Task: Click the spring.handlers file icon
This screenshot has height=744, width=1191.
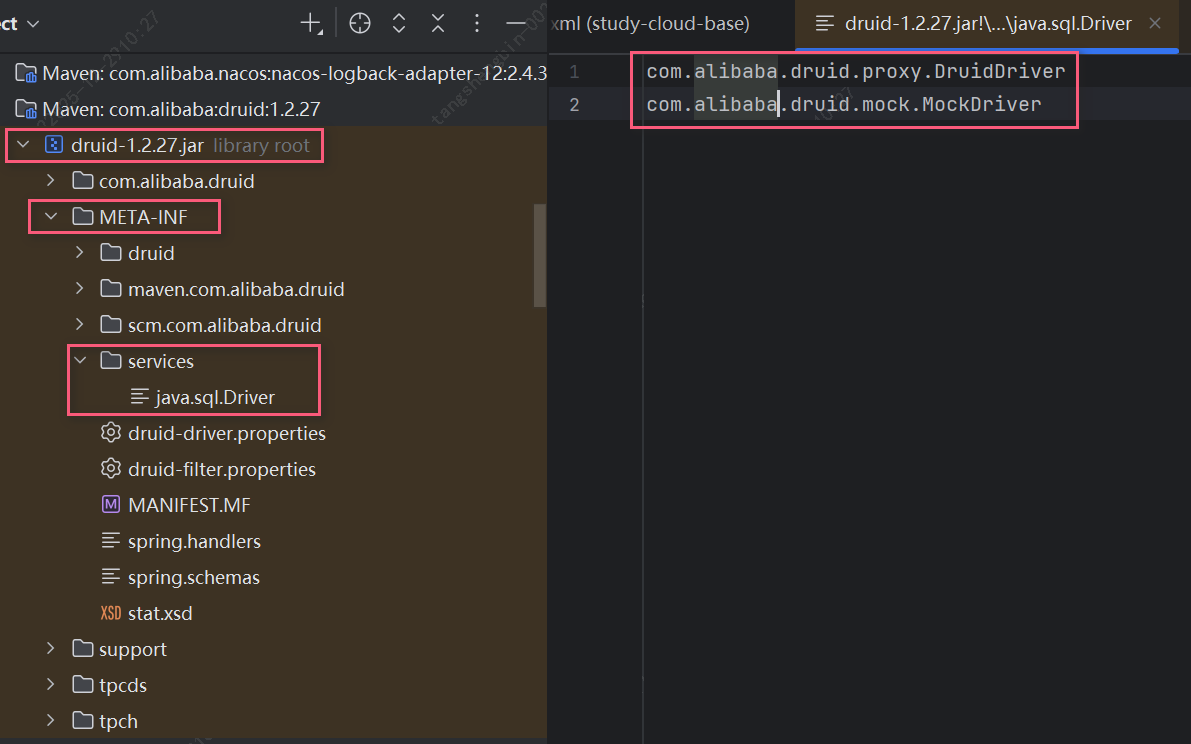Action: click(x=111, y=541)
